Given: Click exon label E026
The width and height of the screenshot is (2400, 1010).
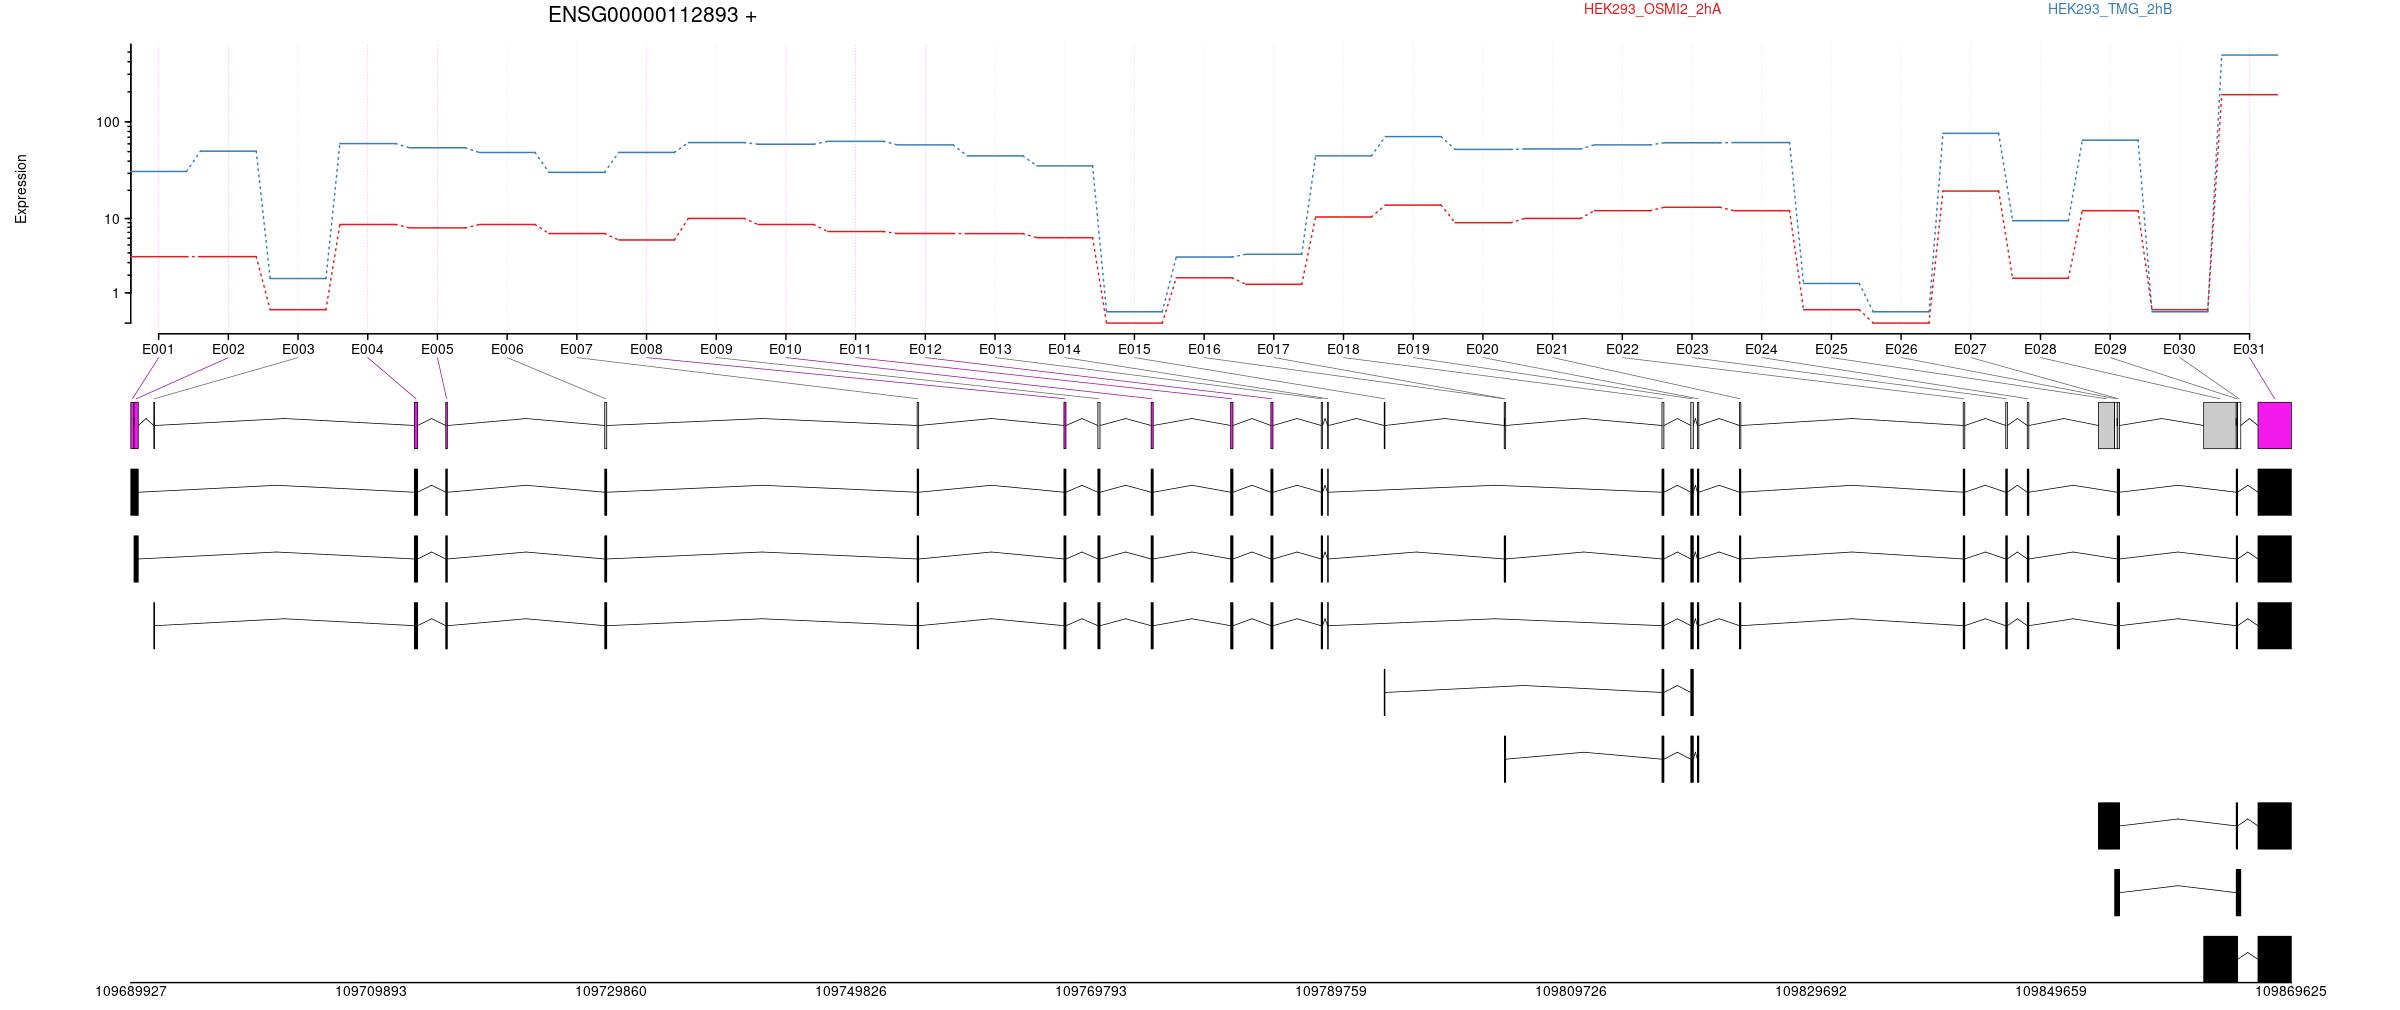Looking at the screenshot, I should click(1901, 349).
